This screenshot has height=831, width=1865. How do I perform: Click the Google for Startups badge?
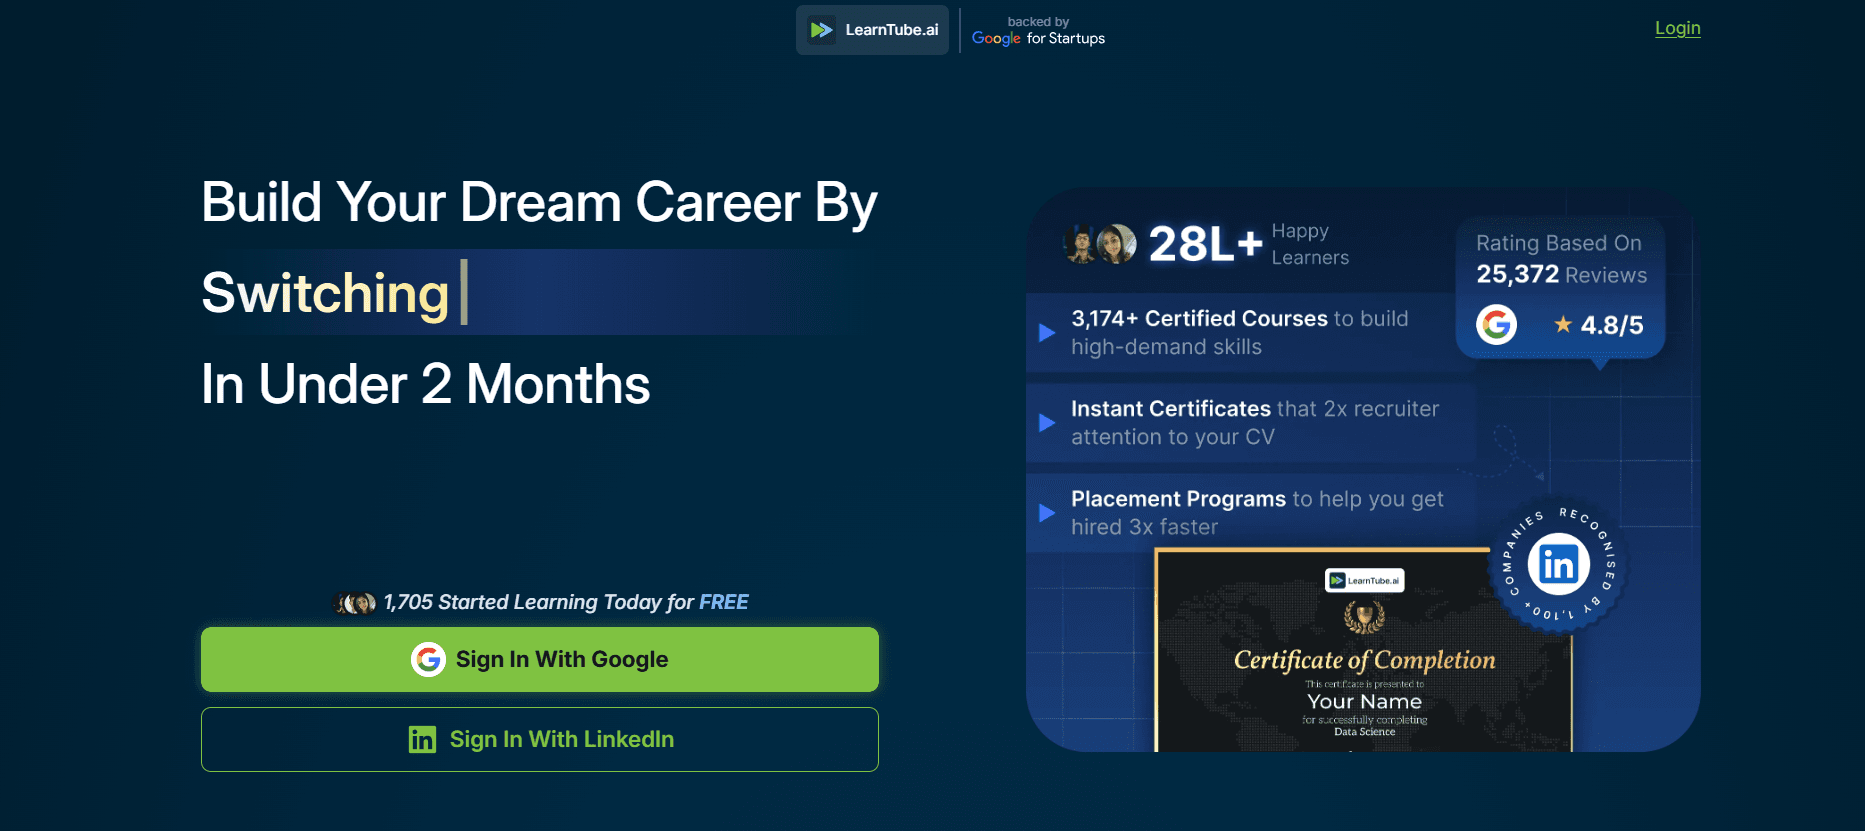[x=1038, y=31]
